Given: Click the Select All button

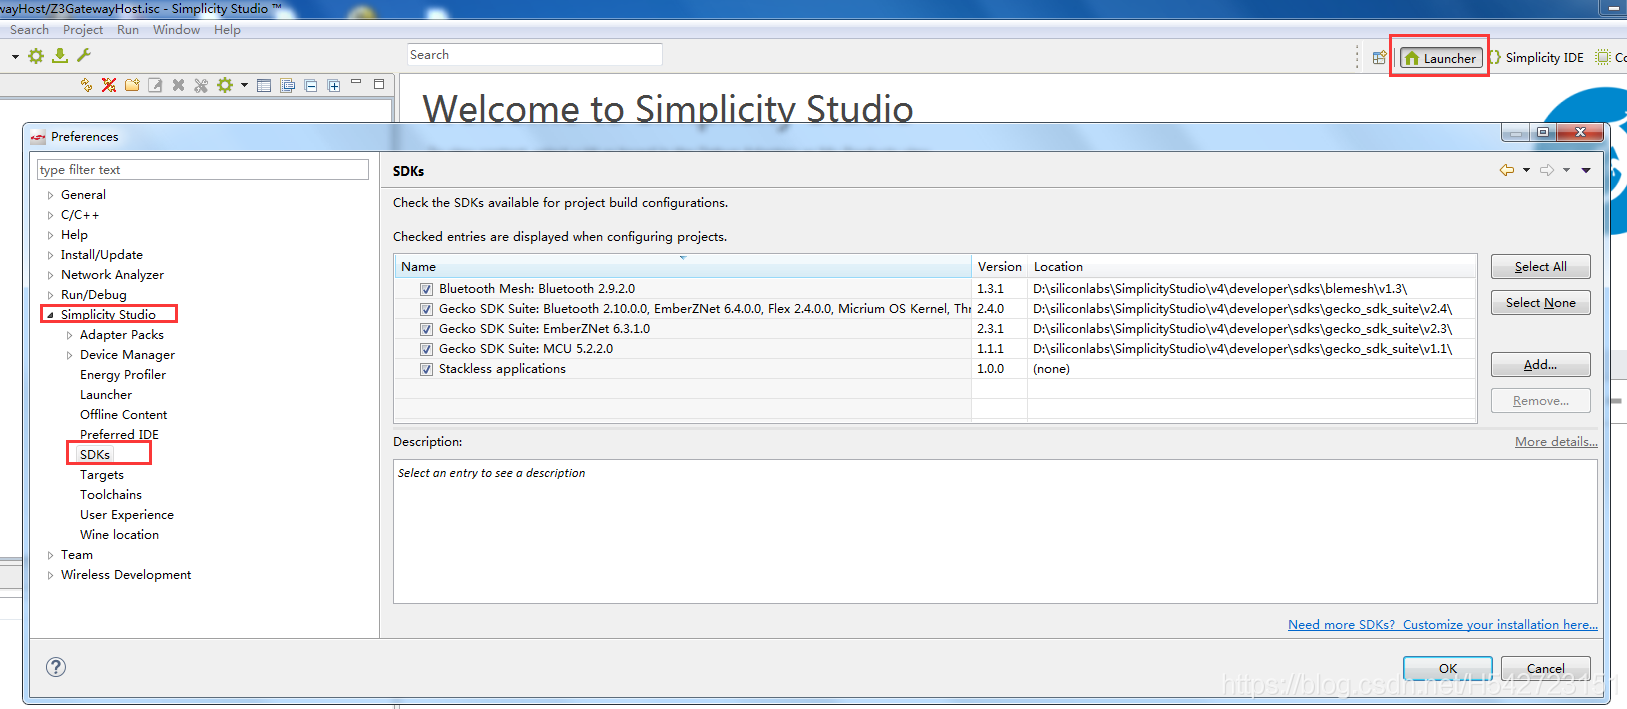Looking at the screenshot, I should 1540,267.
